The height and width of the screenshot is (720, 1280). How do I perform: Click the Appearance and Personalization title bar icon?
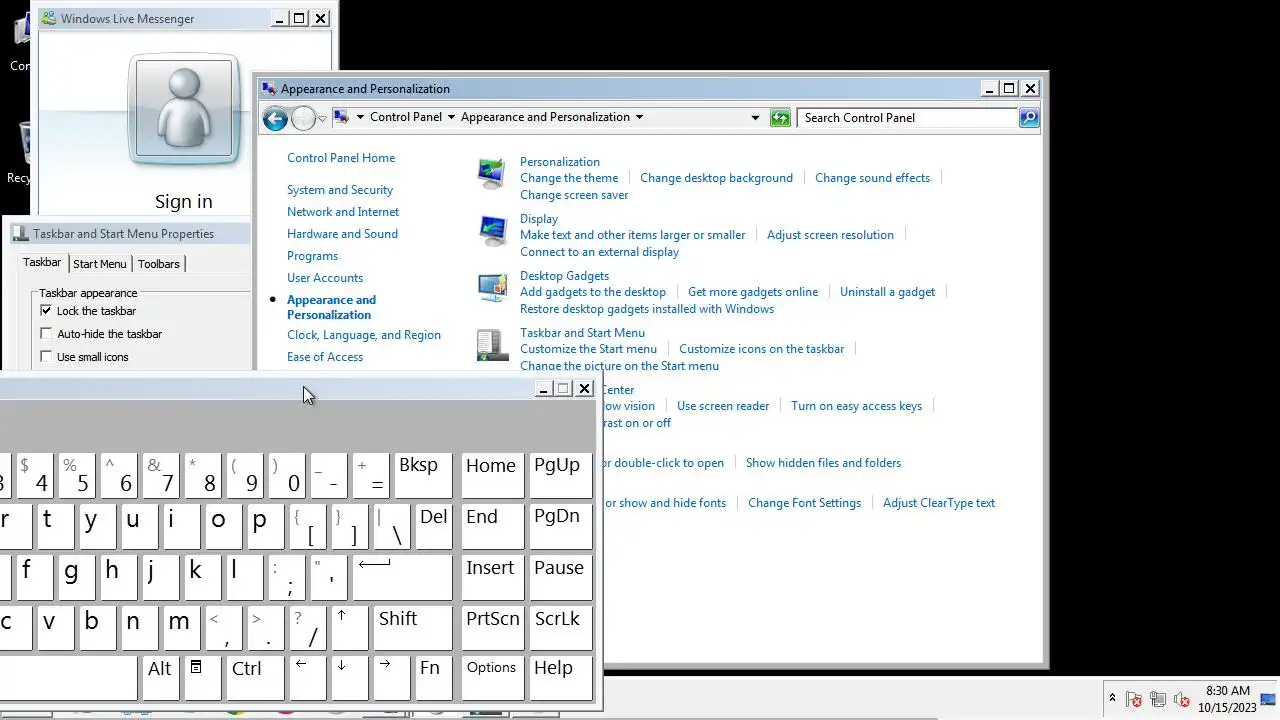coord(269,88)
